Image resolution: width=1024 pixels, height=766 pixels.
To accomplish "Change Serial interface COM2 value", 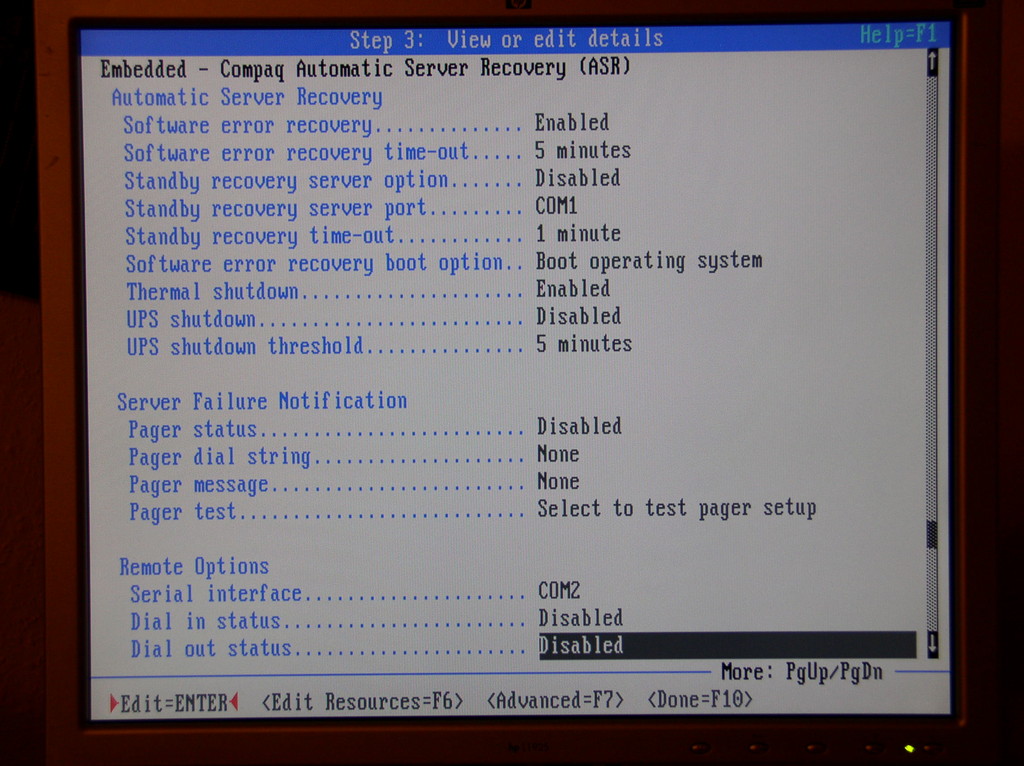I will 559,591.
